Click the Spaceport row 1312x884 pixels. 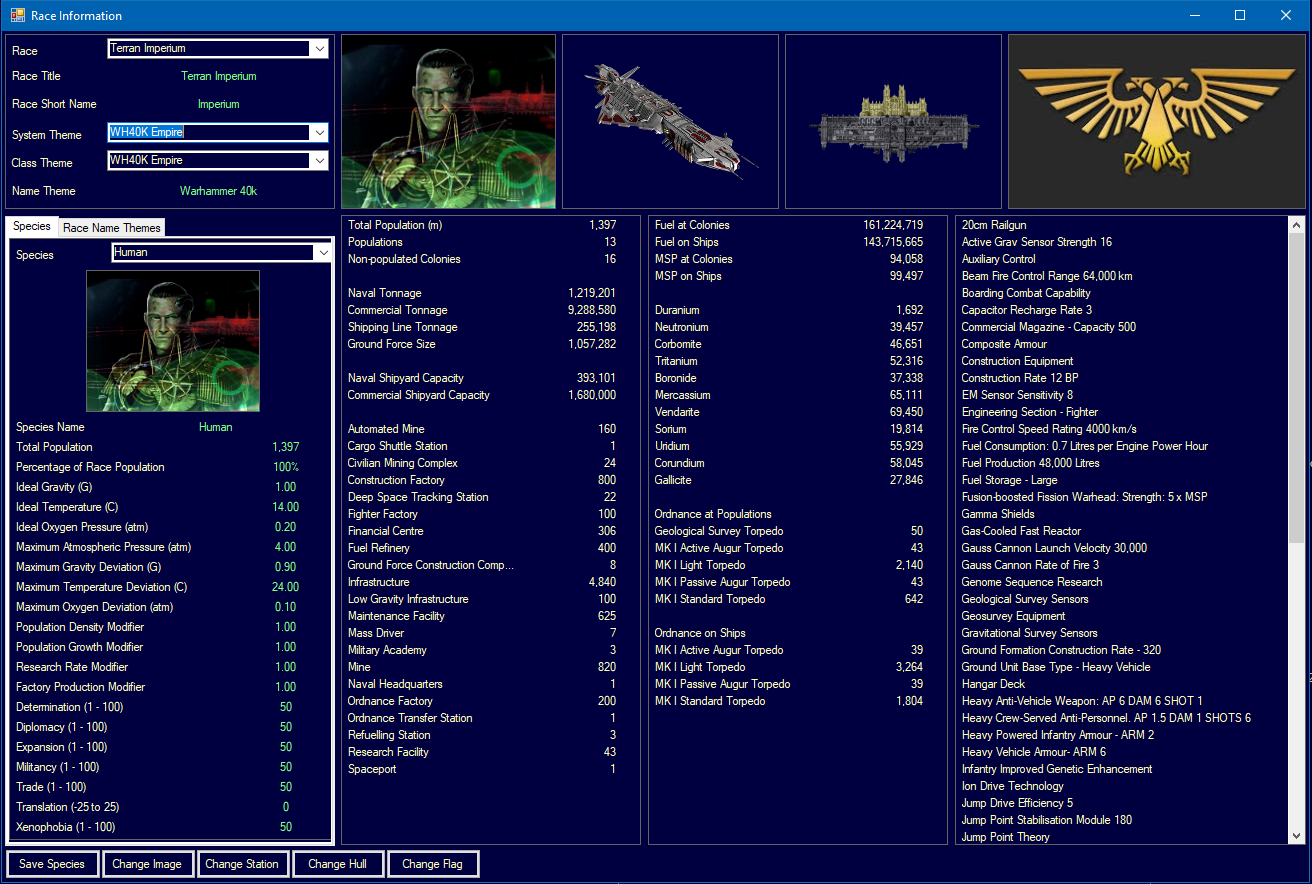tap(482, 769)
